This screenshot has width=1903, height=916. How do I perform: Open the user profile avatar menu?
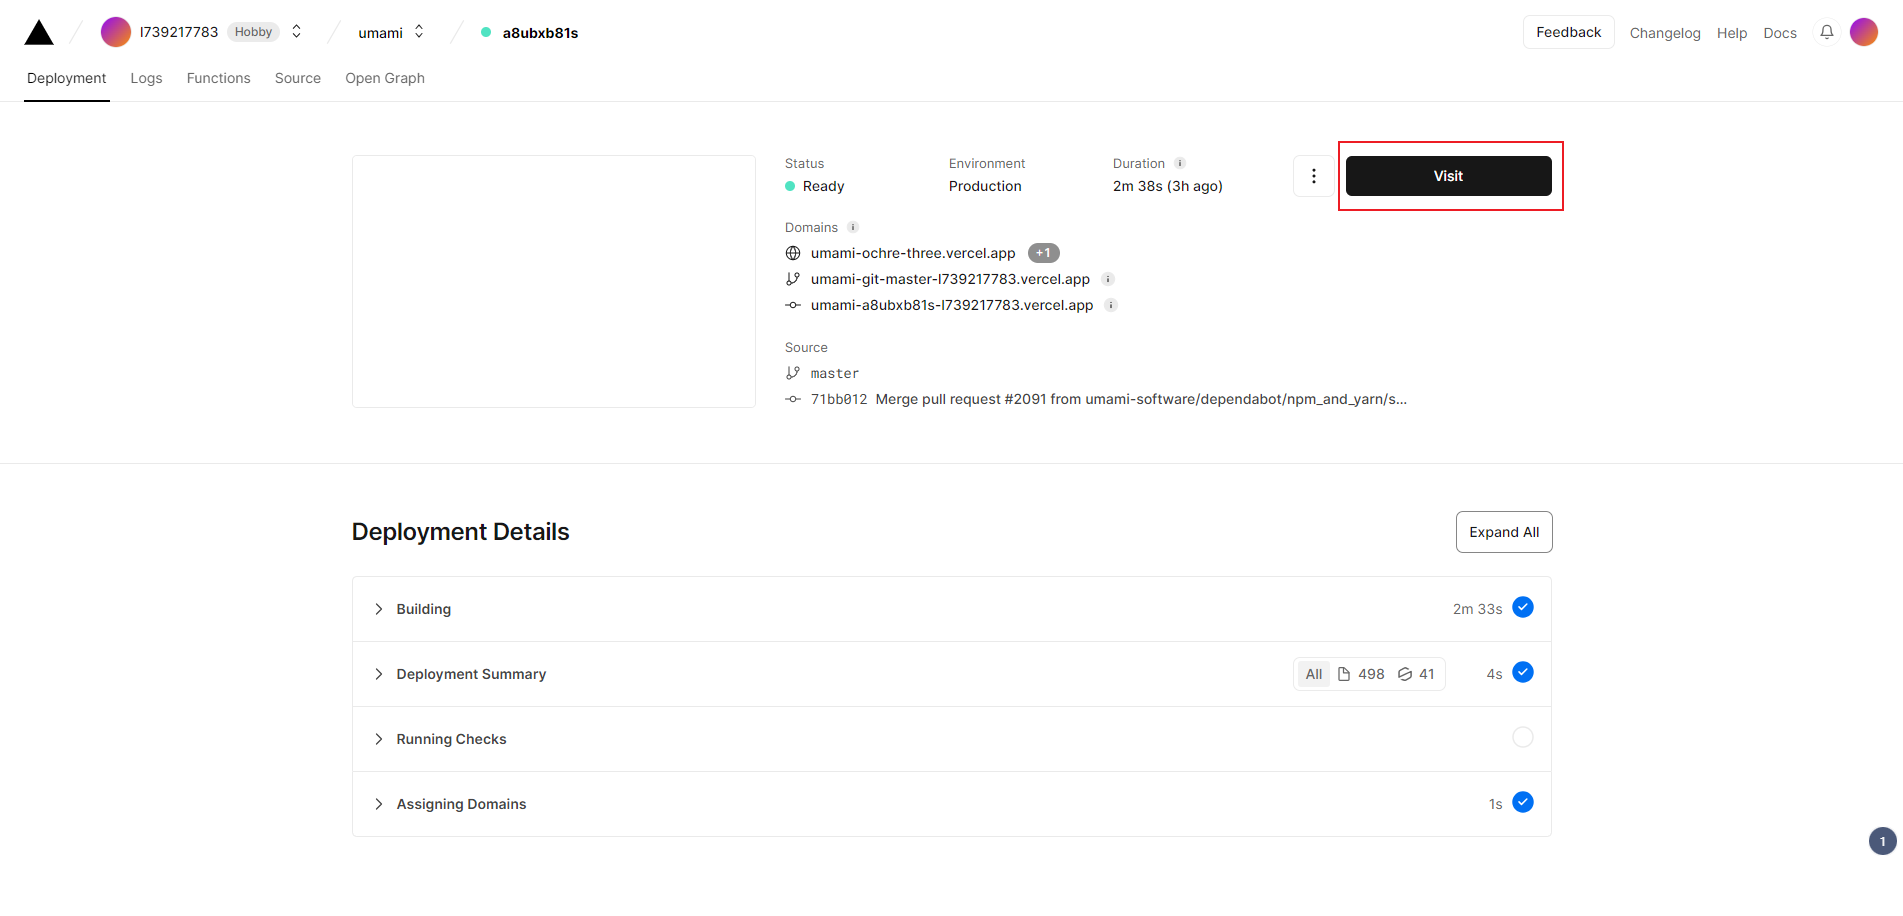click(x=1864, y=32)
